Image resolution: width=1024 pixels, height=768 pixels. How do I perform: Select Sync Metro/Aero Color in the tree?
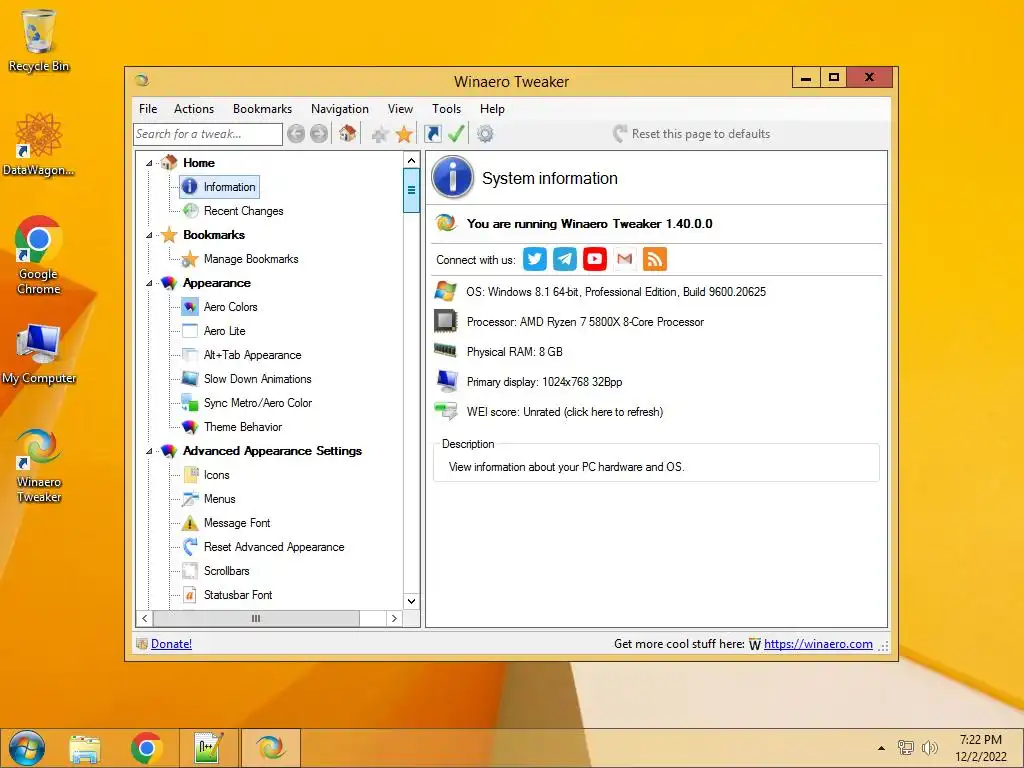click(x=257, y=403)
